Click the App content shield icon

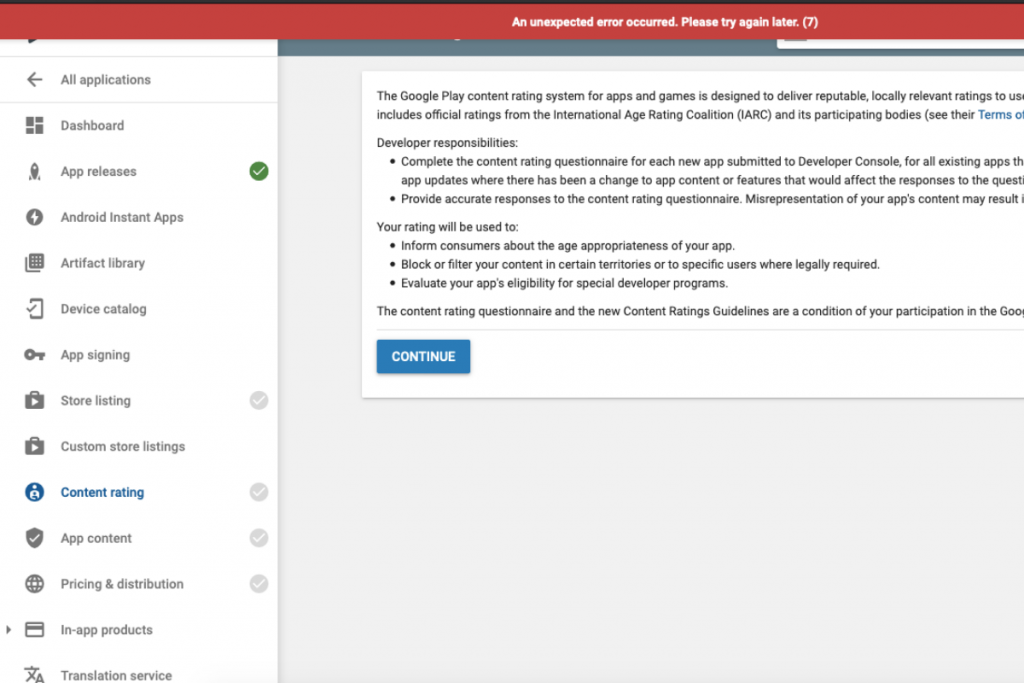click(x=35, y=538)
